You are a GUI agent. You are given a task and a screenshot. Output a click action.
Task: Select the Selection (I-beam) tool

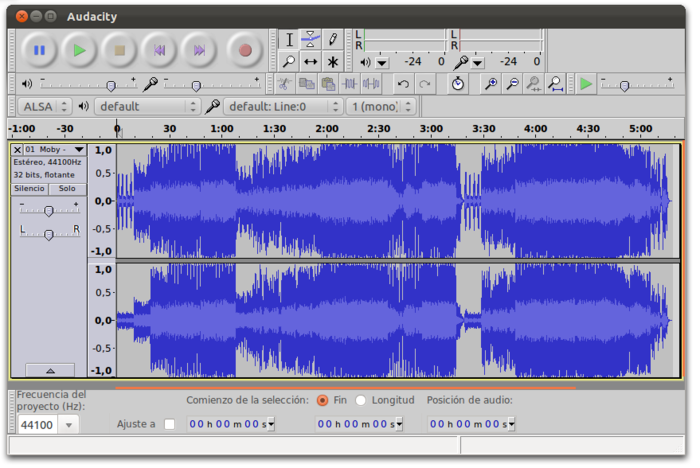tap(290, 40)
